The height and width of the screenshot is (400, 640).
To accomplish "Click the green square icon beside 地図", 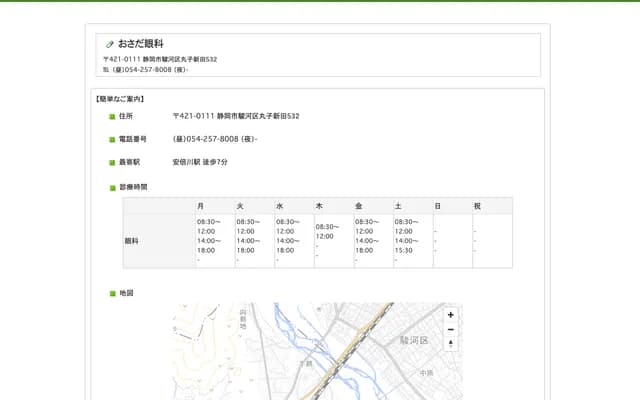I will pyautogui.click(x=112, y=294).
